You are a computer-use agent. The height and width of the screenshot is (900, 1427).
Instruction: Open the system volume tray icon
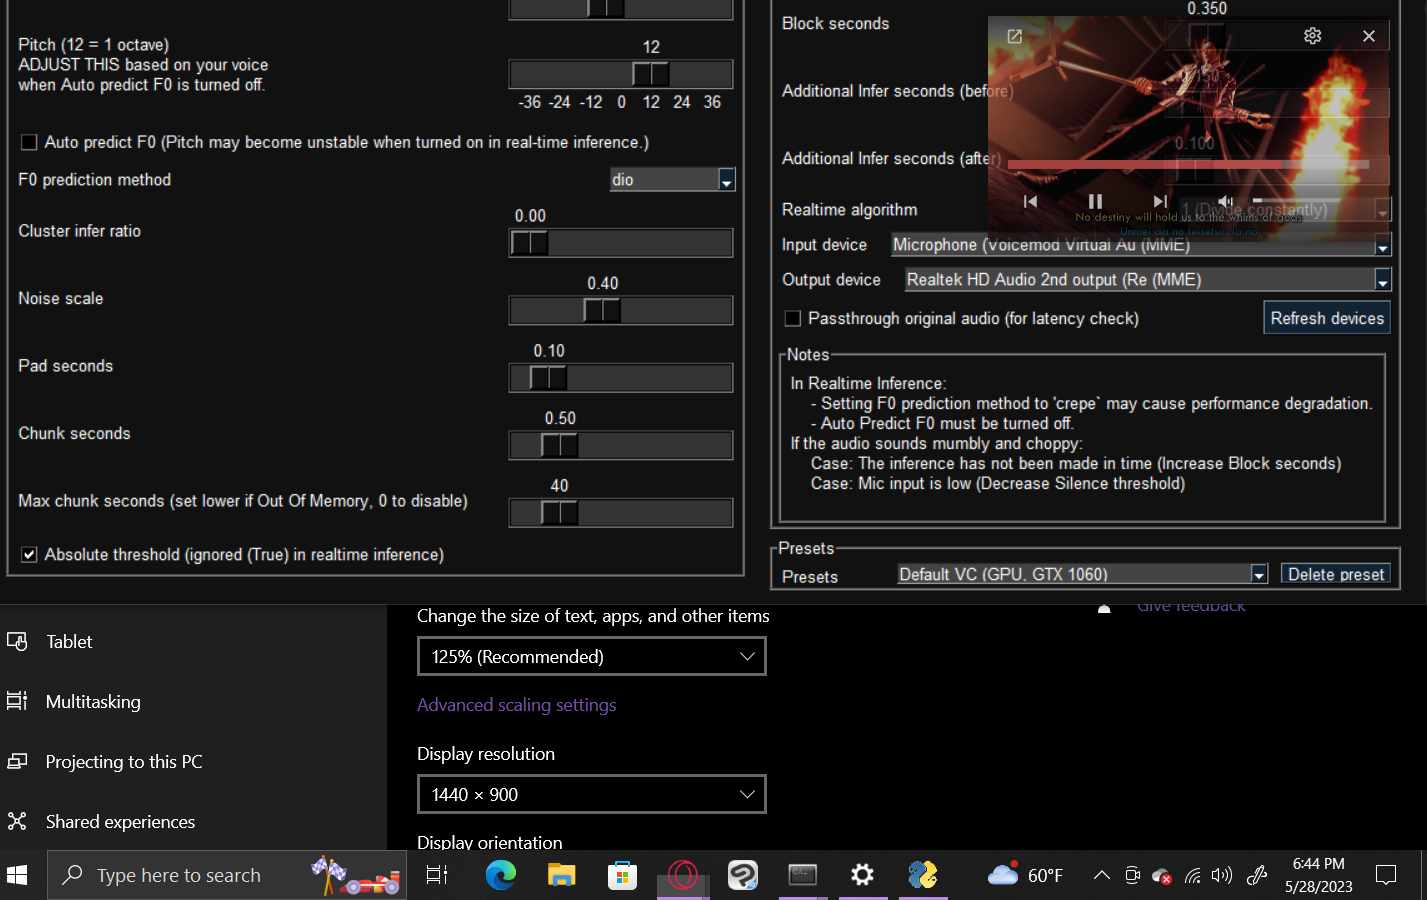click(1221, 876)
